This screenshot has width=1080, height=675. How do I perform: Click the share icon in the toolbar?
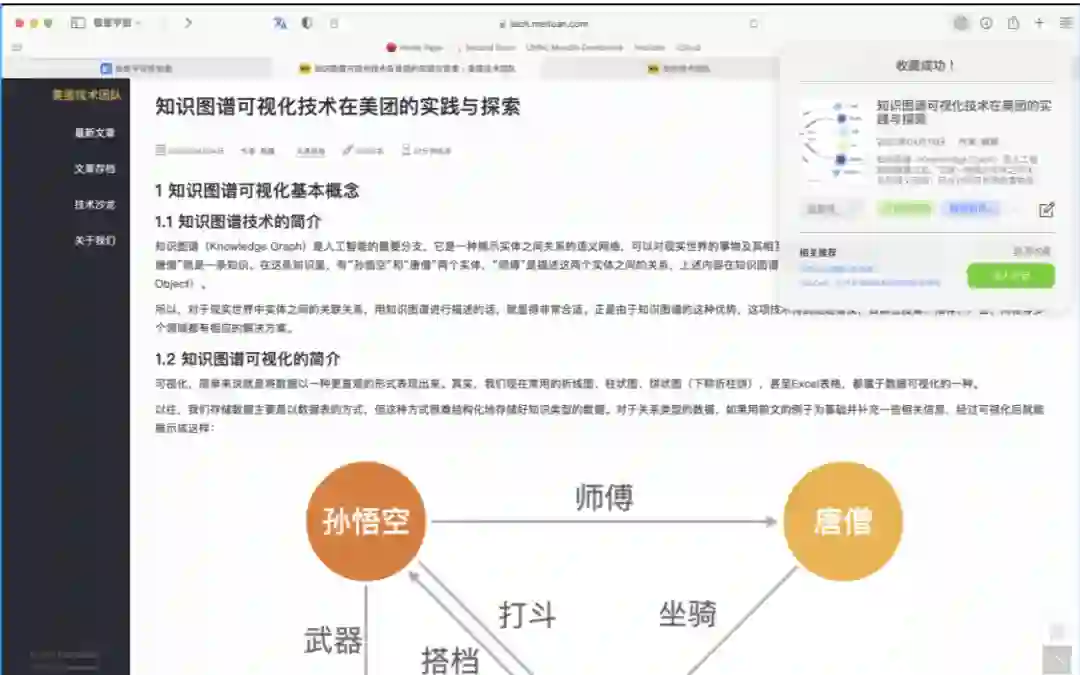[x=1013, y=23]
